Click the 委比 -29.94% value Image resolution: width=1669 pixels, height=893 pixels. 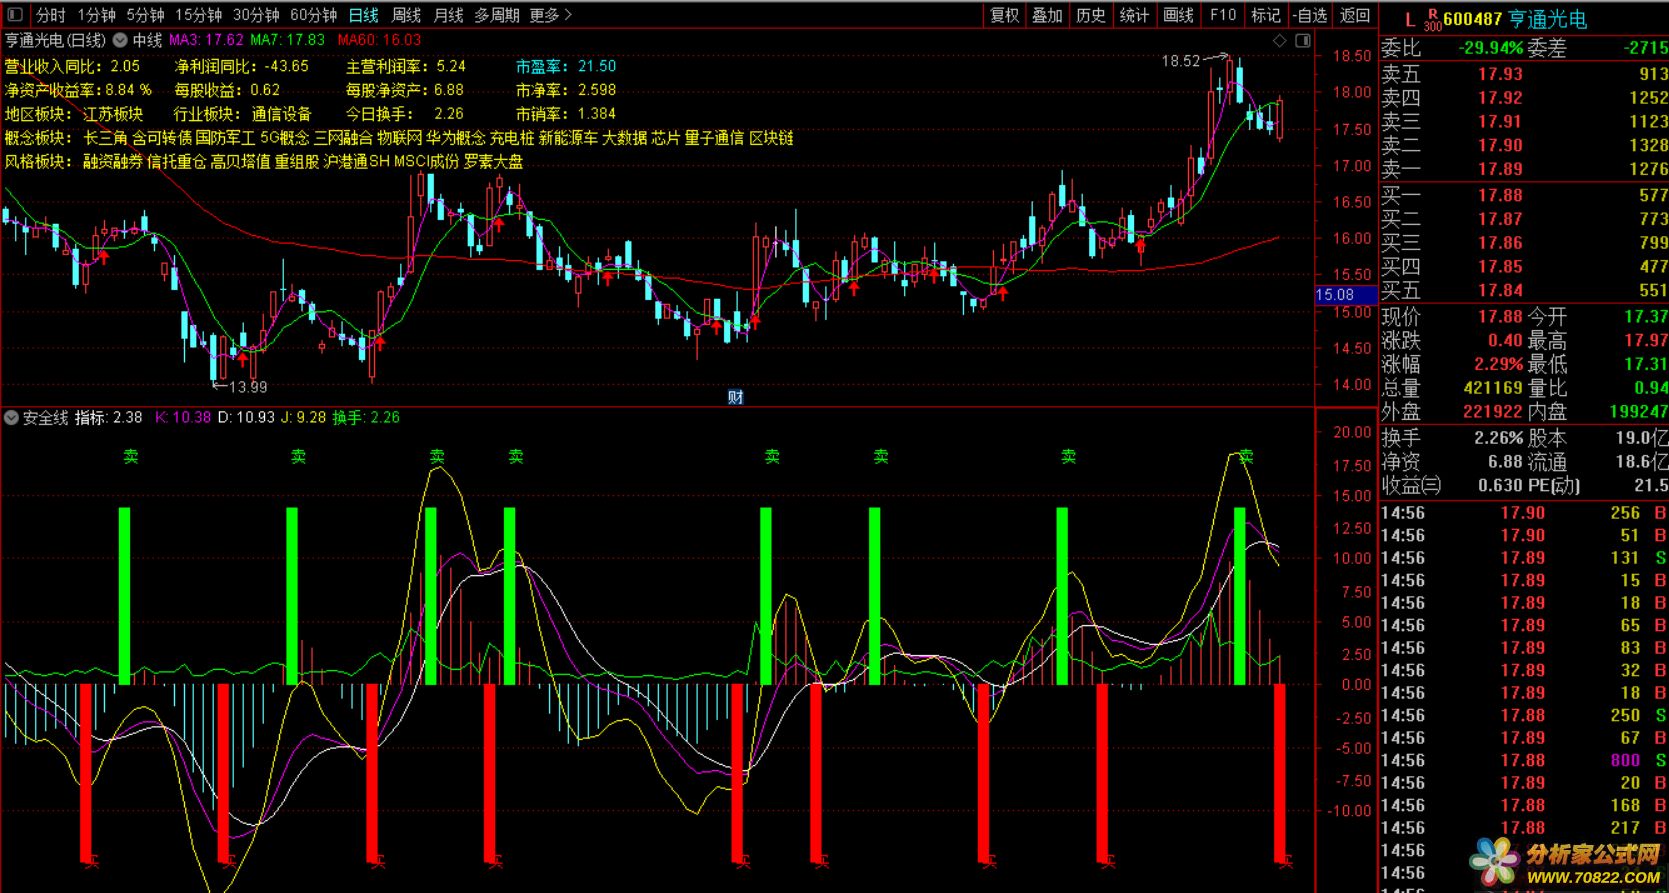pos(1490,47)
